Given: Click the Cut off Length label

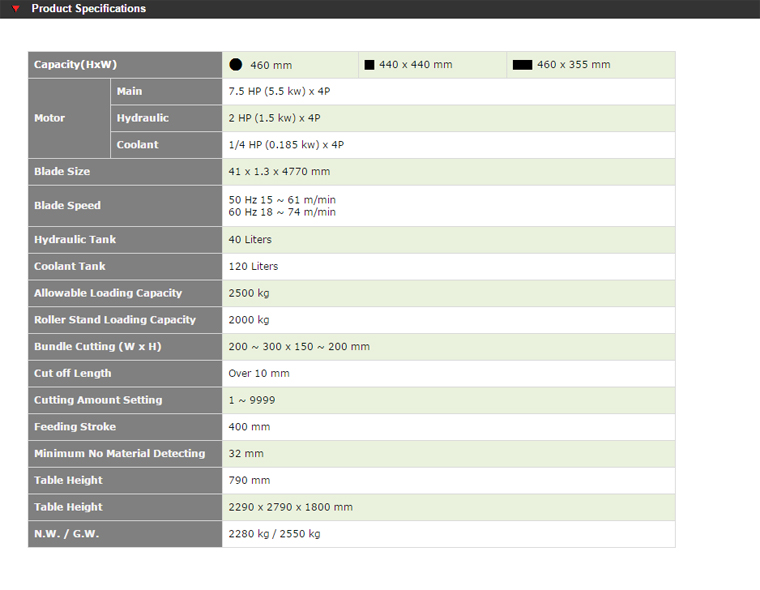Looking at the screenshot, I should coord(73,373).
